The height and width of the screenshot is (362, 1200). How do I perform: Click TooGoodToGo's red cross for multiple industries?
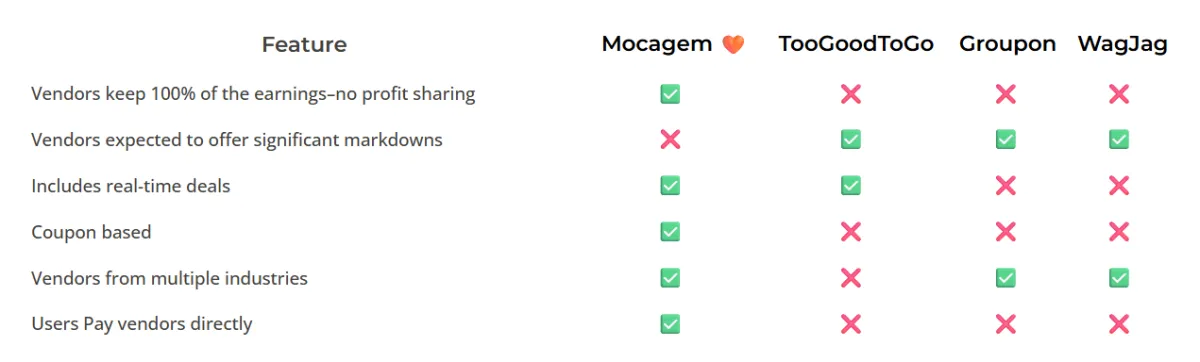coord(851,278)
